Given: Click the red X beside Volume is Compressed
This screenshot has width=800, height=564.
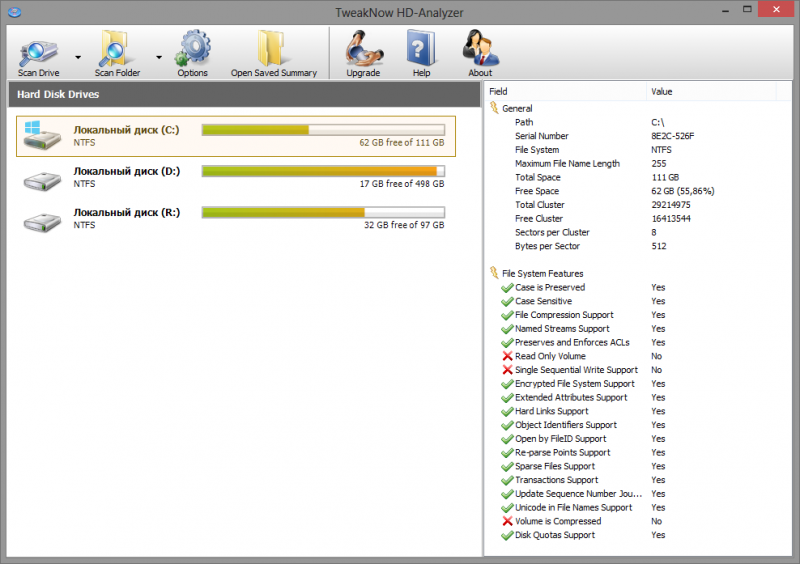Looking at the screenshot, I should click(x=507, y=521).
